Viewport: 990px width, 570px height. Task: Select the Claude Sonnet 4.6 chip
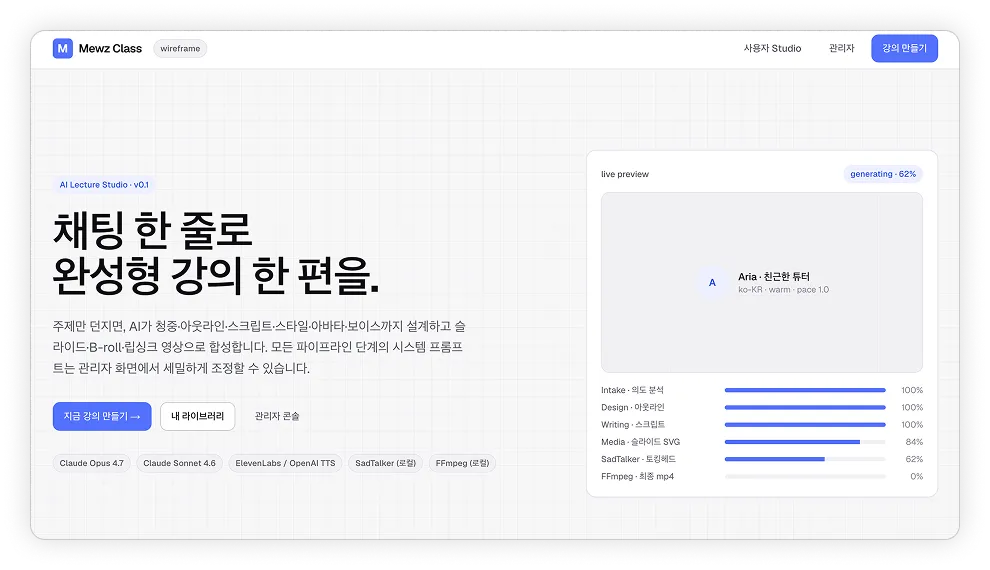[179, 463]
